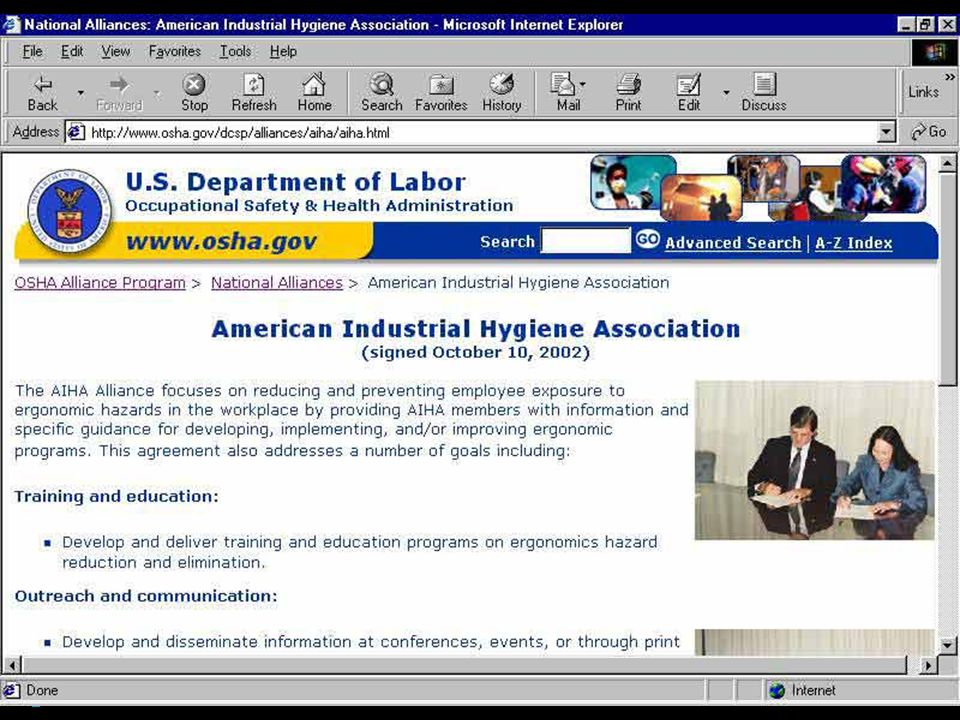Click the signing ceremony photo of two people

click(x=814, y=460)
